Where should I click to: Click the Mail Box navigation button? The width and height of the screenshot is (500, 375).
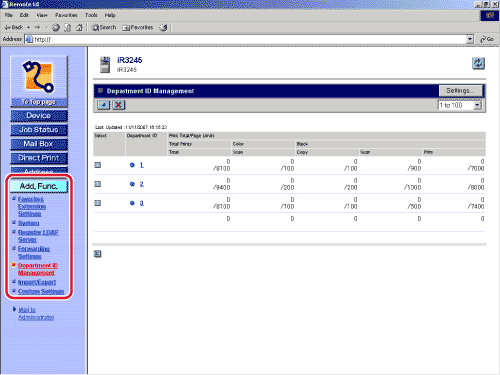click(39, 144)
